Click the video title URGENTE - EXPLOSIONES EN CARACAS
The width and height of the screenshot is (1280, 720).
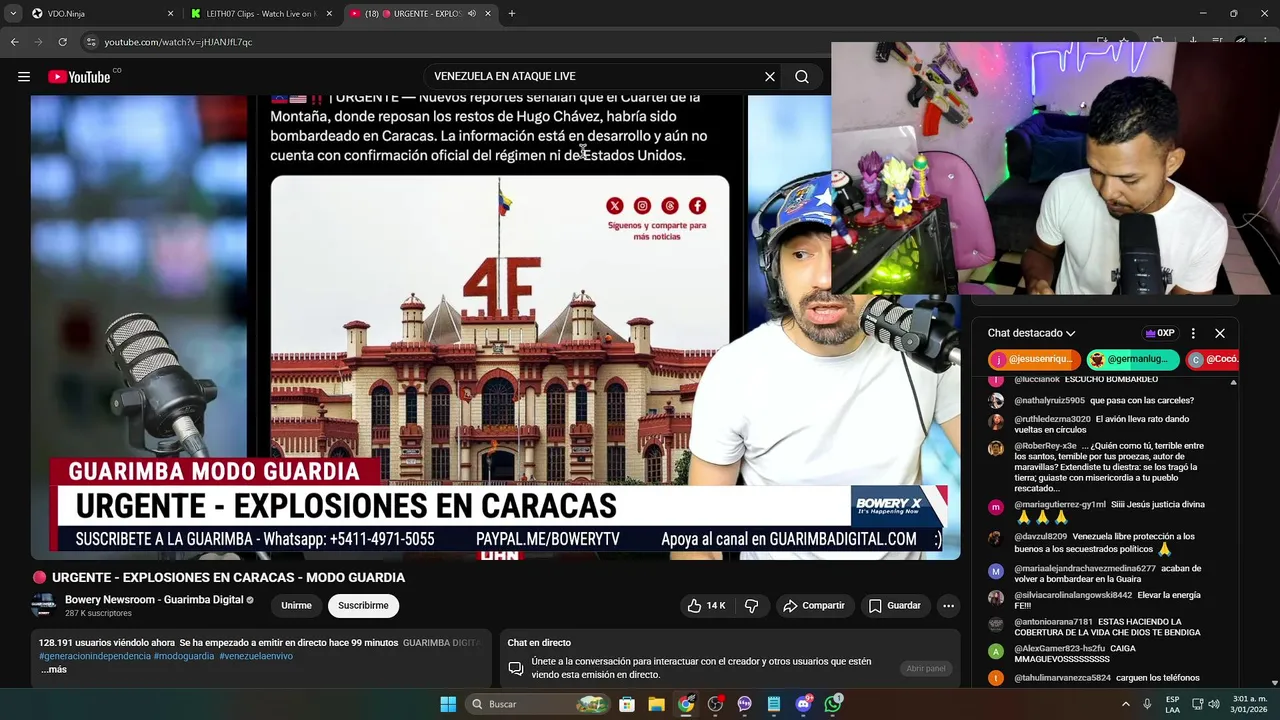(228, 578)
